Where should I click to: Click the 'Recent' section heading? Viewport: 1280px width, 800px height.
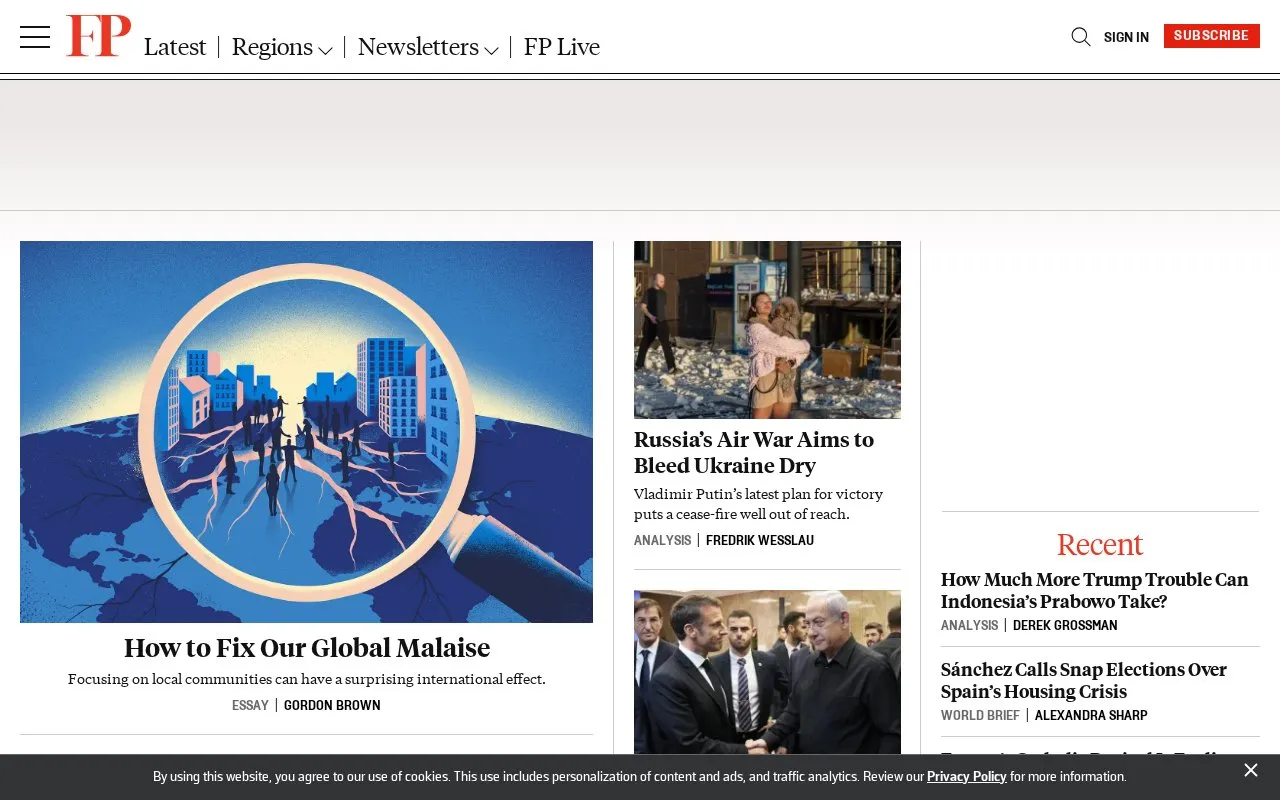coord(1100,544)
